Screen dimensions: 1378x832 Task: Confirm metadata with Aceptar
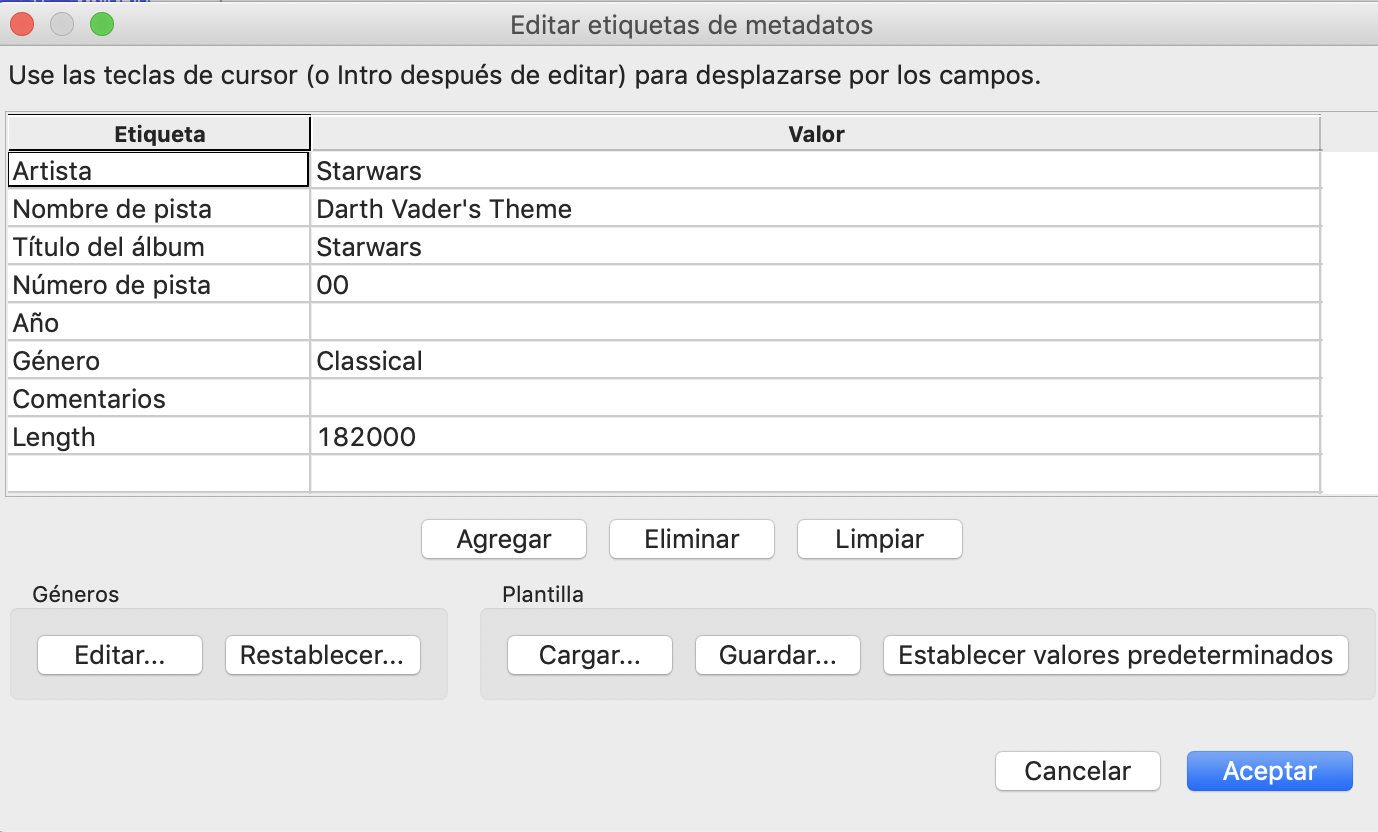[1270, 771]
